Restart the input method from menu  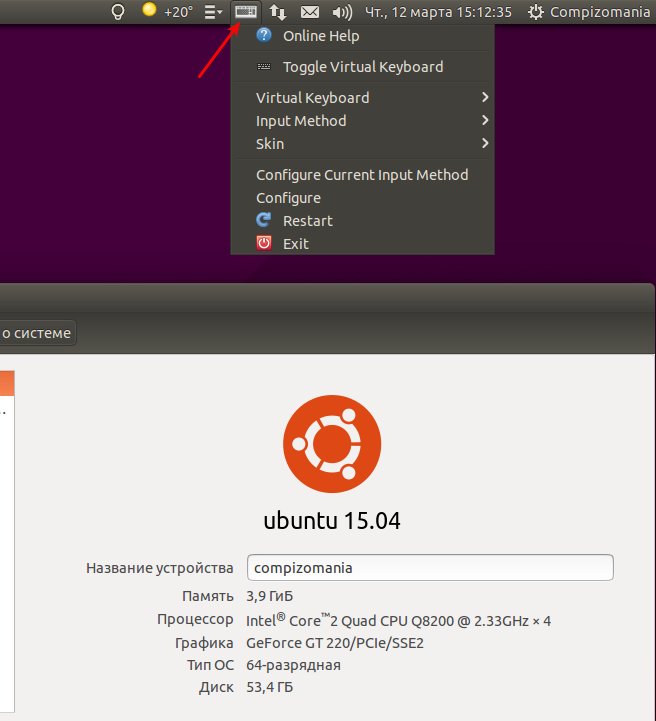(x=362, y=221)
